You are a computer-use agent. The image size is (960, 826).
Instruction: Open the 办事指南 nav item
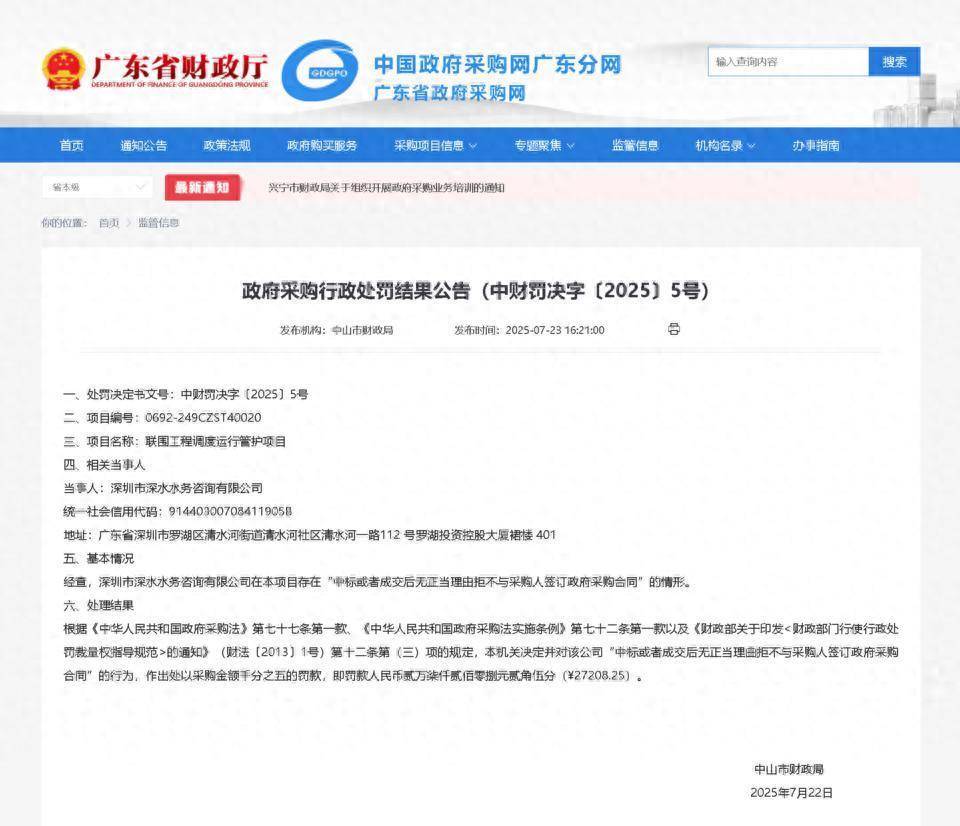(x=816, y=146)
